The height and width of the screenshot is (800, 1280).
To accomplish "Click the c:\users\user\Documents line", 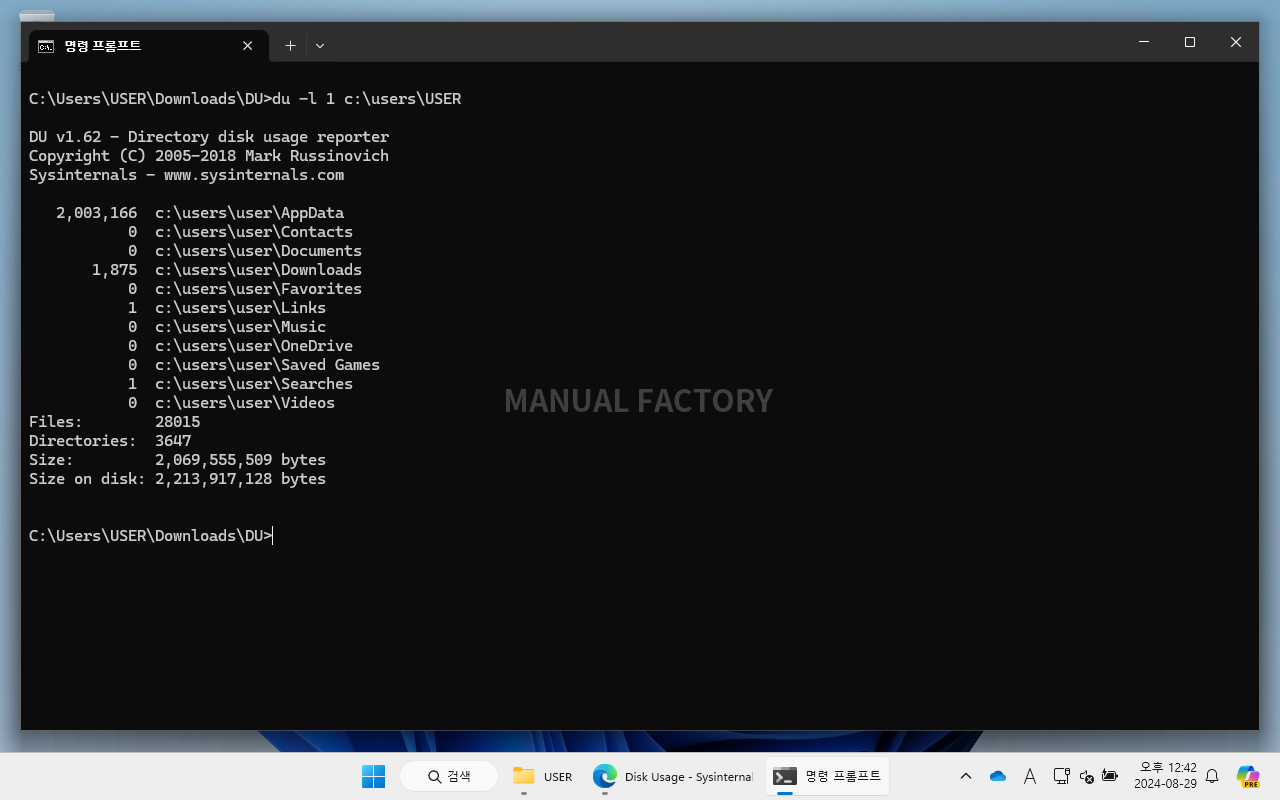I will 245,251.
